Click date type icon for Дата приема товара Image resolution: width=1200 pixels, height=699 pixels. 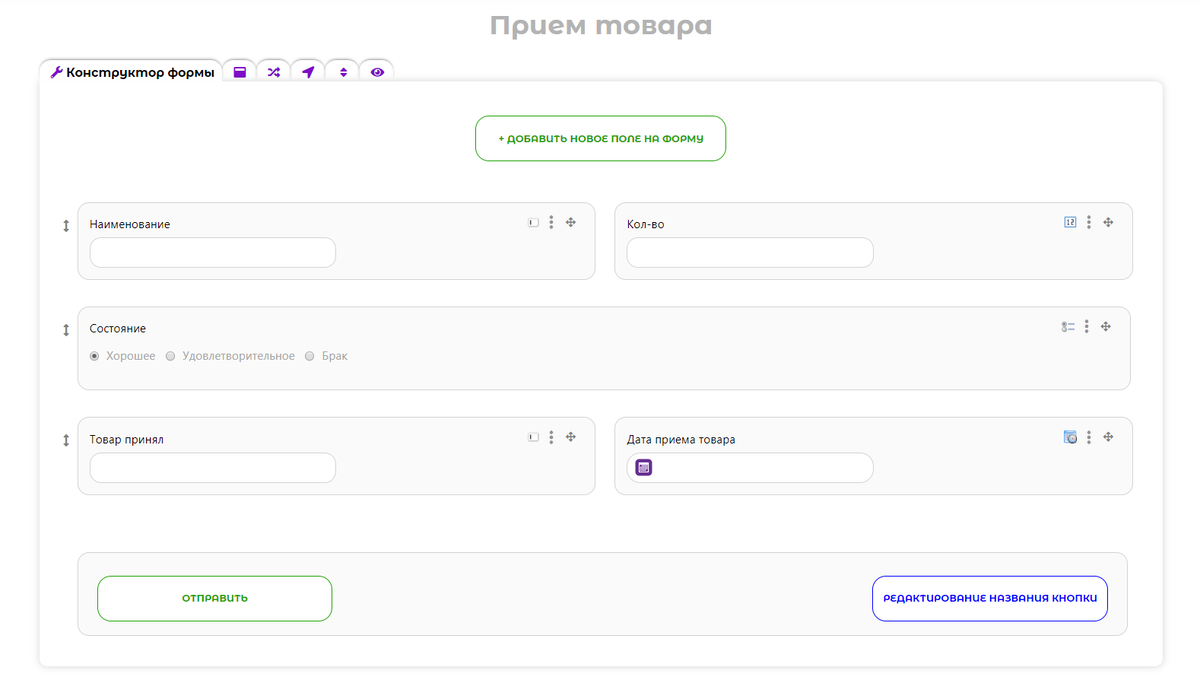(x=1070, y=437)
